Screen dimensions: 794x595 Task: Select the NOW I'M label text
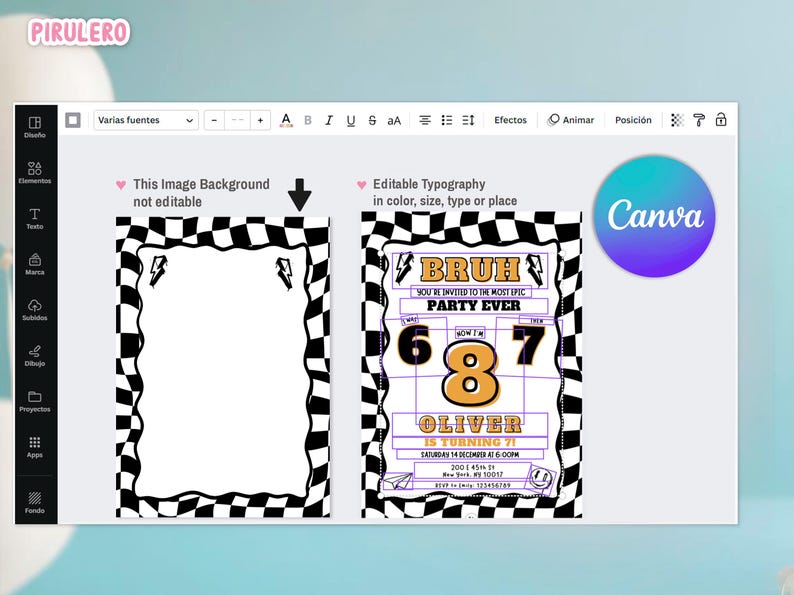coord(470,333)
